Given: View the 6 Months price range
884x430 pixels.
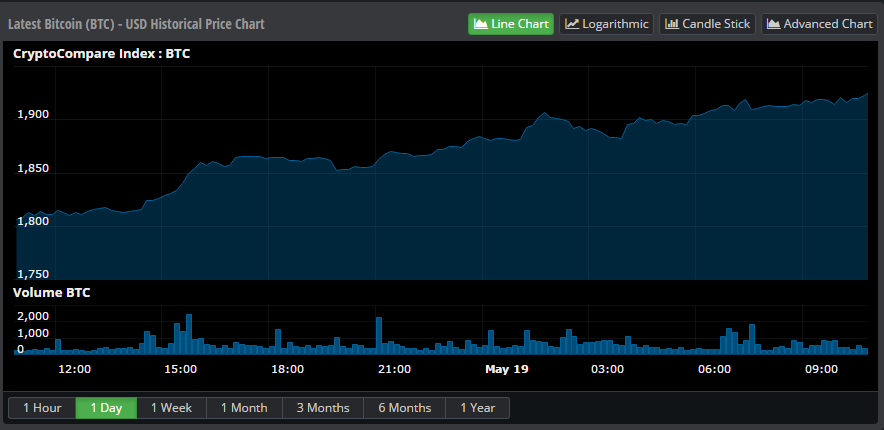Looking at the screenshot, I should point(404,408).
